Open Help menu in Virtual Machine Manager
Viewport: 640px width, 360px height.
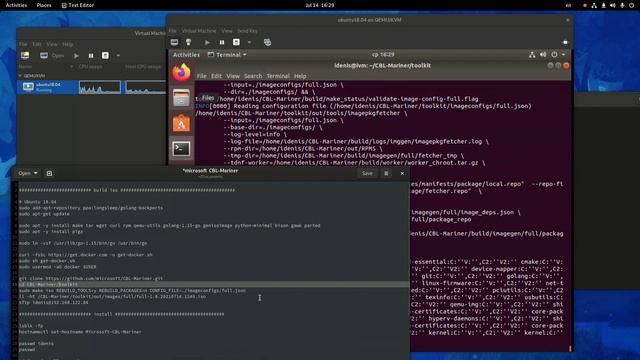coord(68,44)
